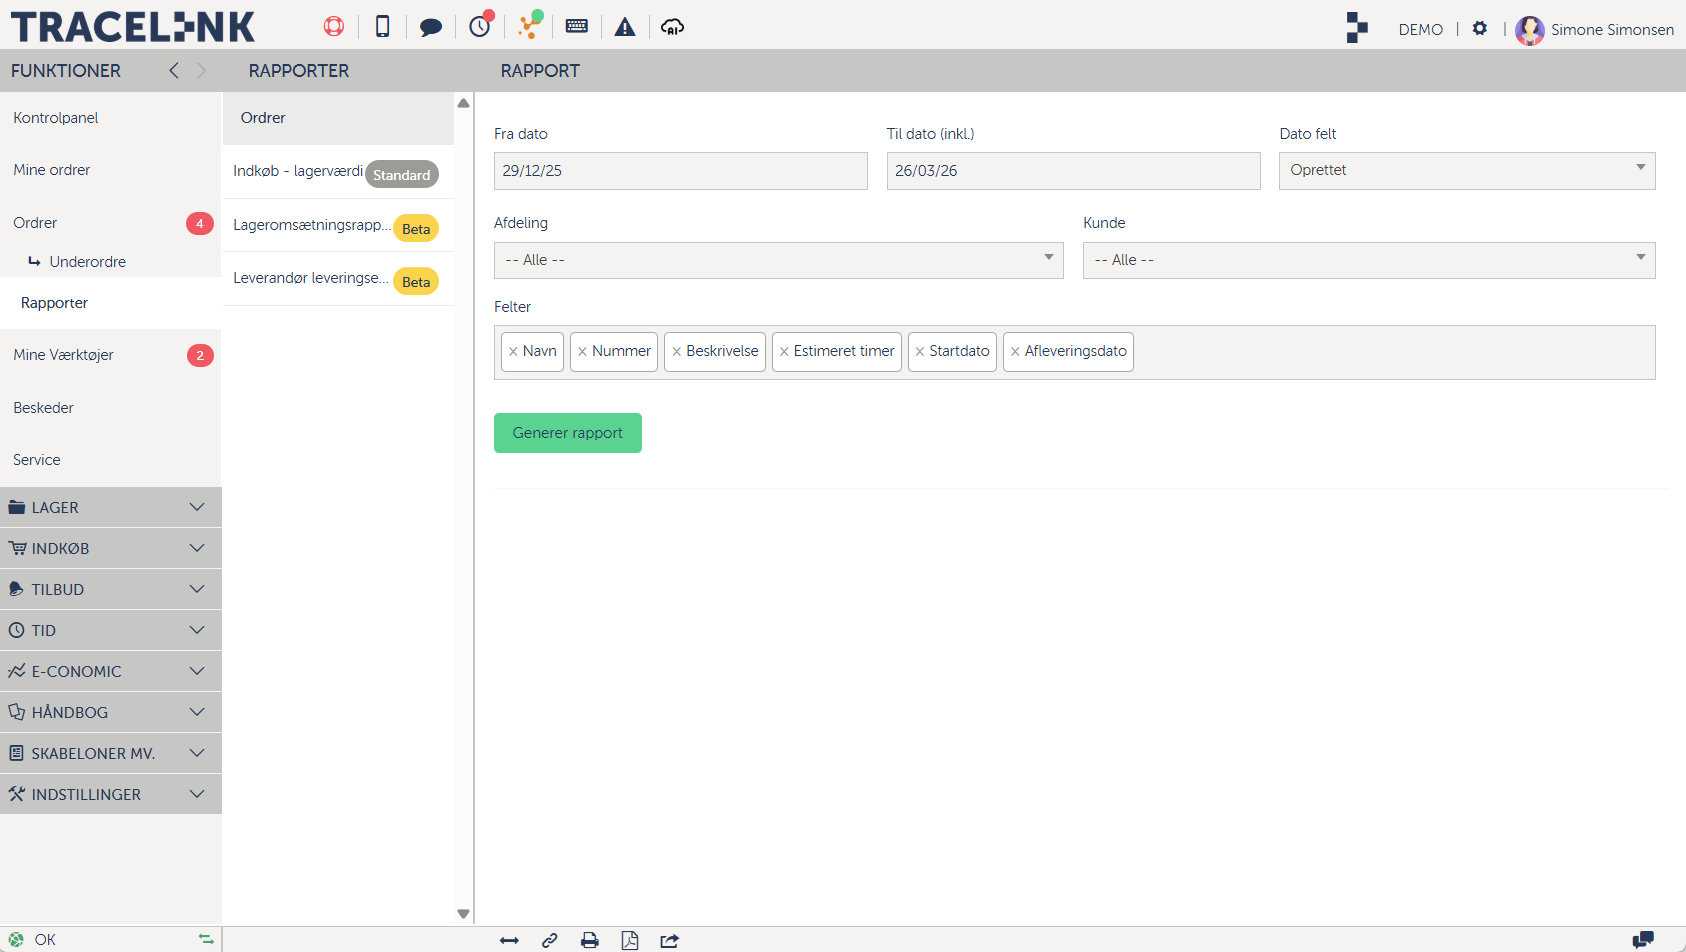Remove the Navn field tag
1686x952 pixels.
pyautogui.click(x=513, y=352)
